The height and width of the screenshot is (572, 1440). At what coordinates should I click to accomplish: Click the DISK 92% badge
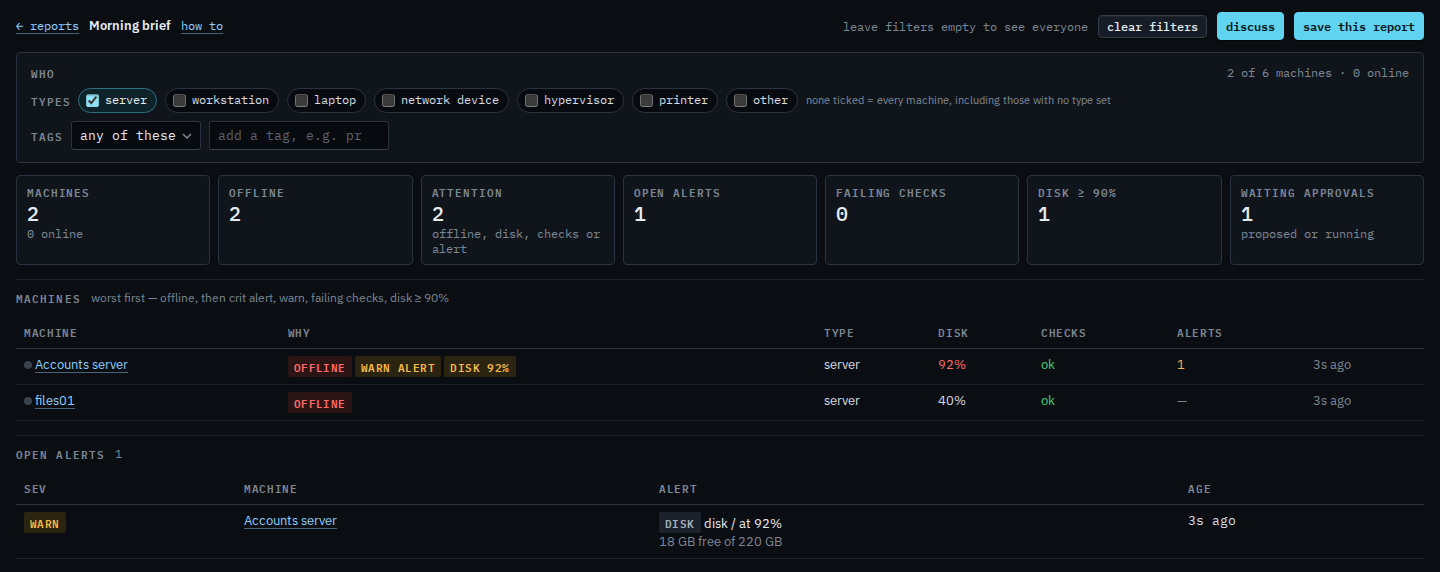coord(480,368)
